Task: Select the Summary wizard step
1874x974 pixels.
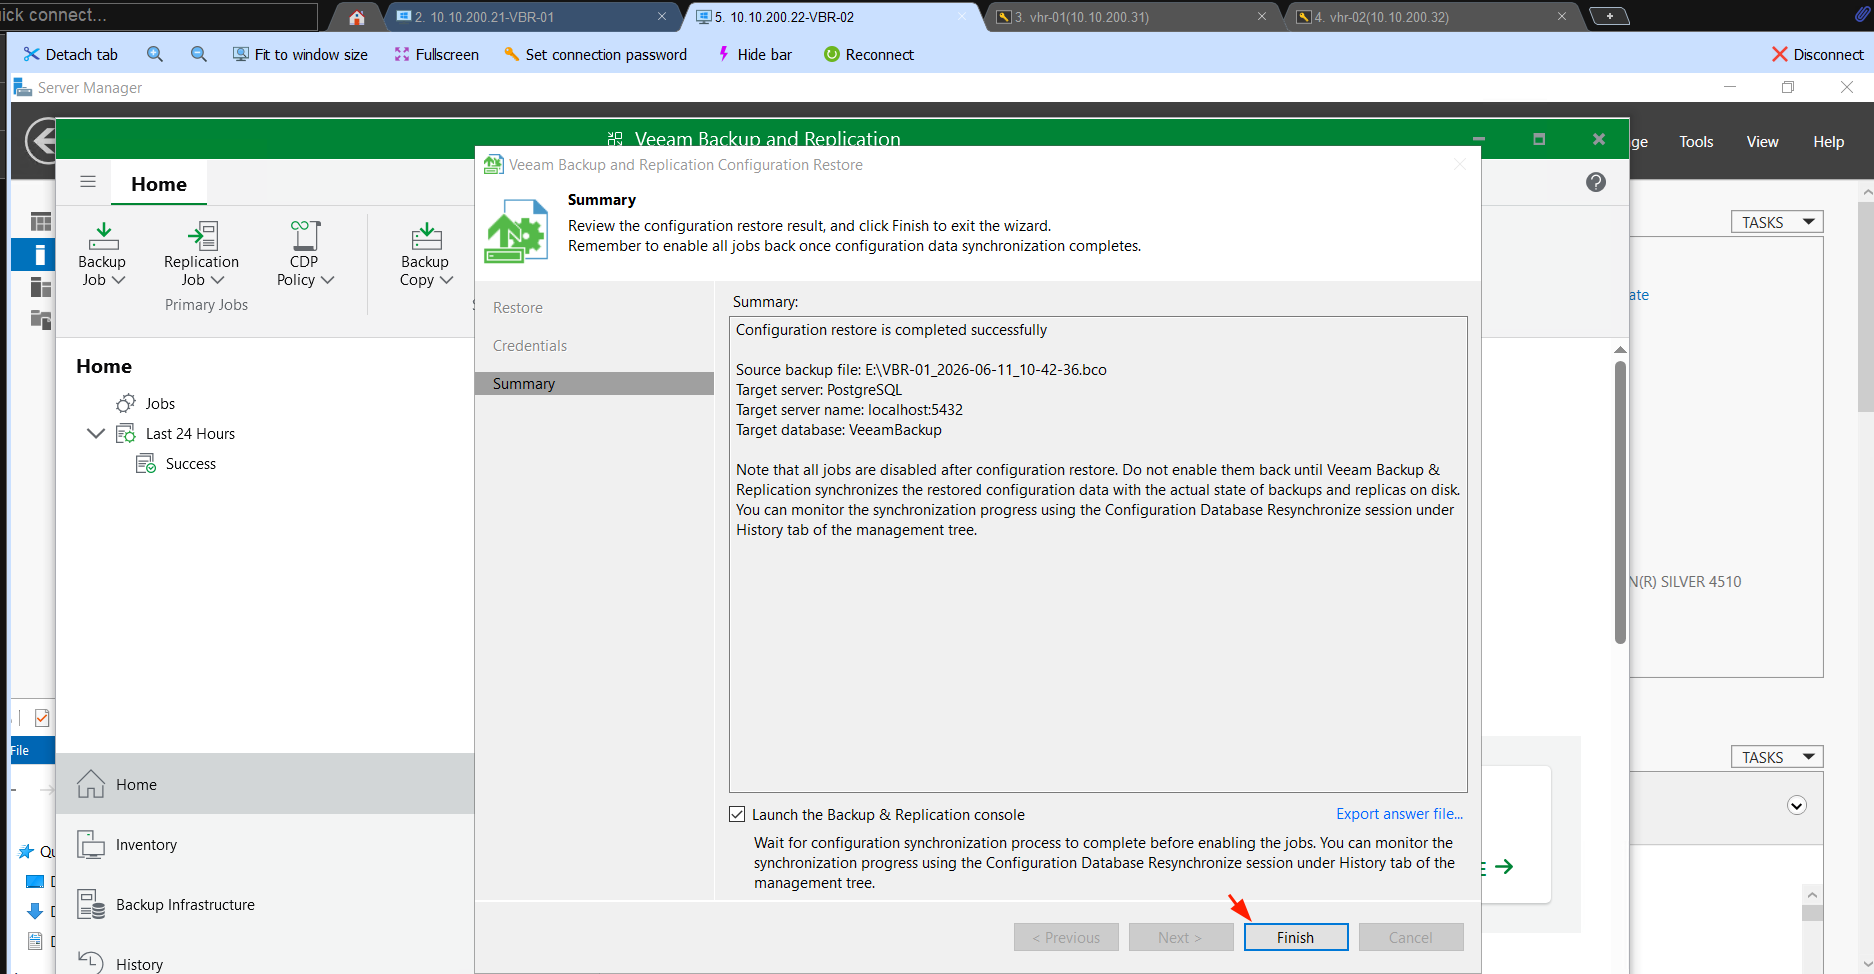Action: click(594, 384)
